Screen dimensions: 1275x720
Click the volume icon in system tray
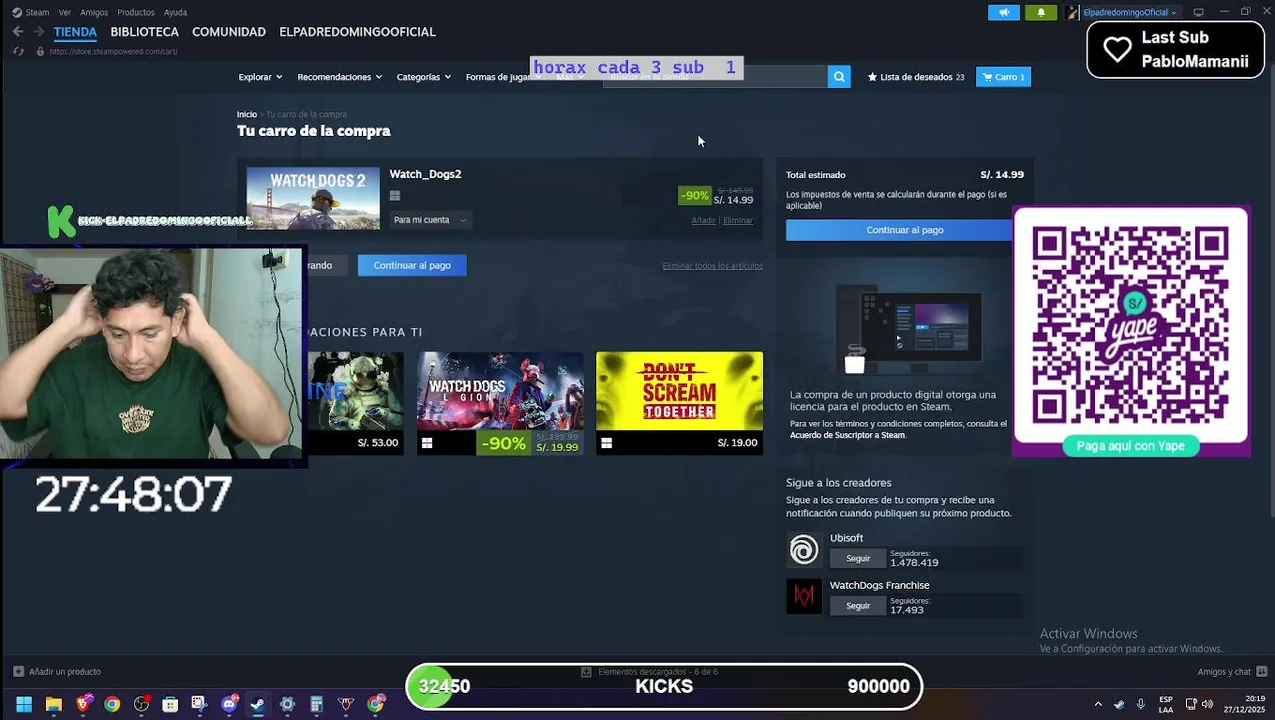click(x=1207, y=704)
